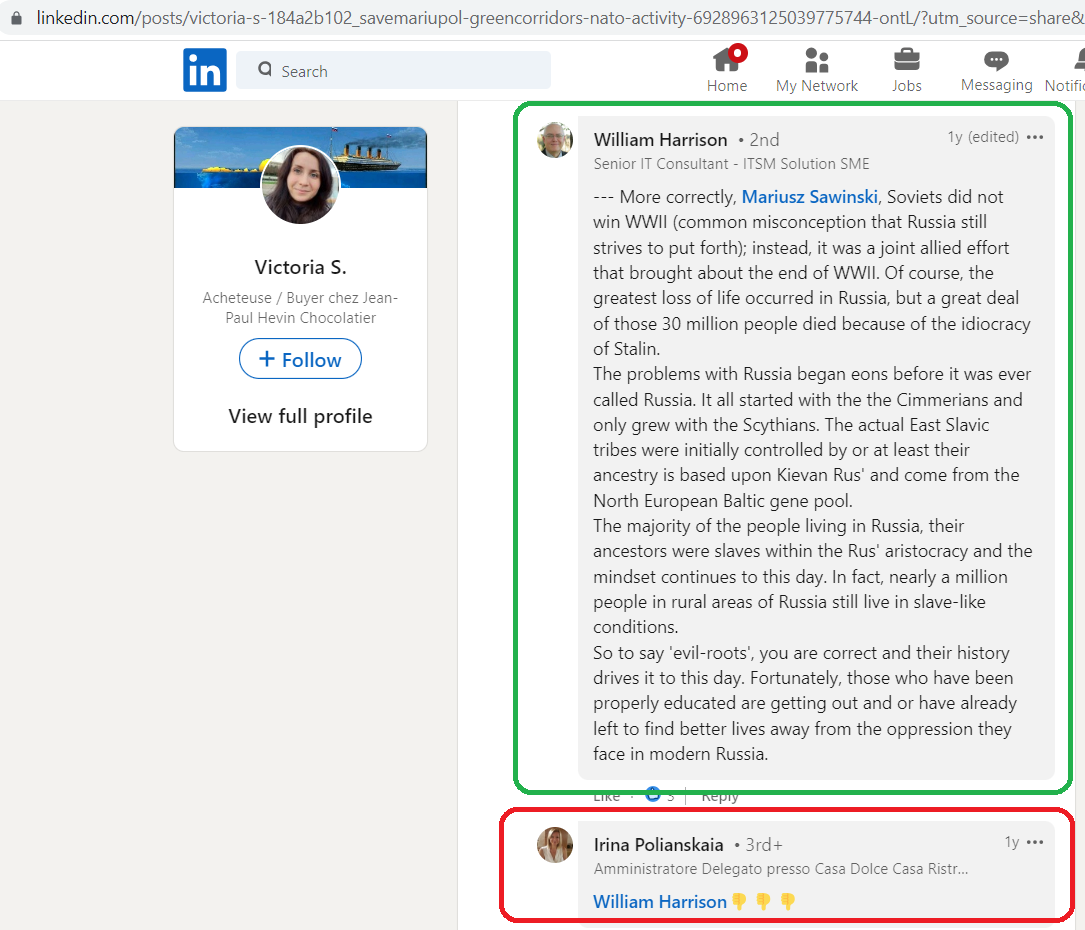Open the Home navigation icon
Image resolution: width=1085 pixels, height=930 pixels.
[x=728, y=60]
